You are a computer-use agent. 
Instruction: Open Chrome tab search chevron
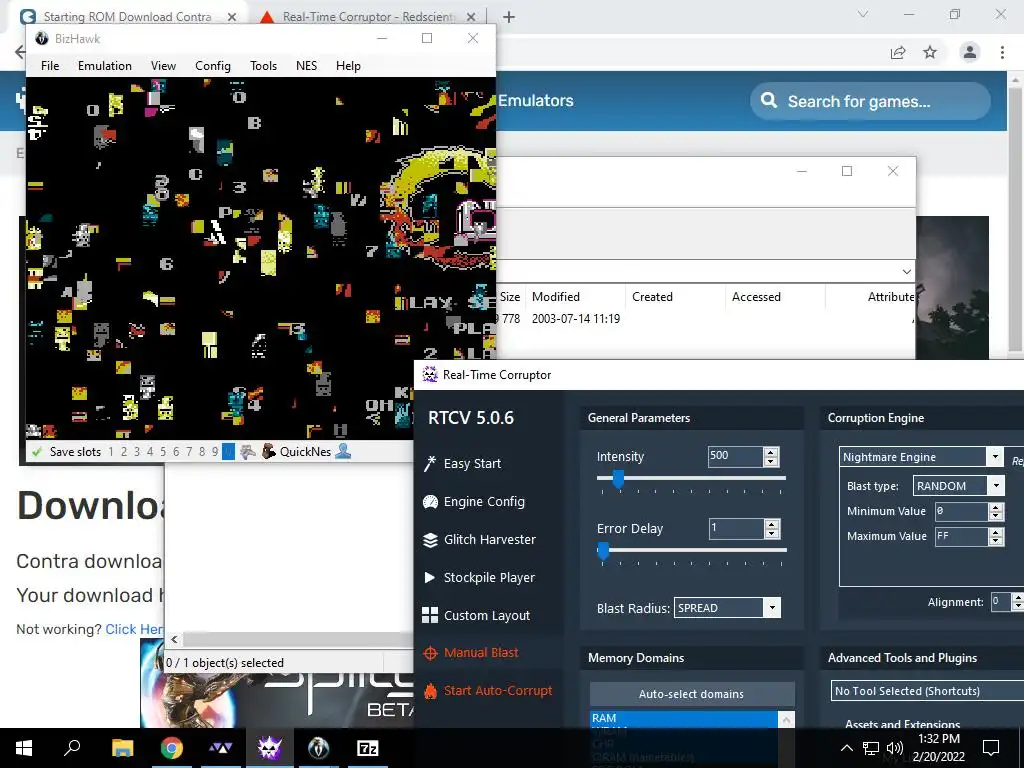(863, 14)
